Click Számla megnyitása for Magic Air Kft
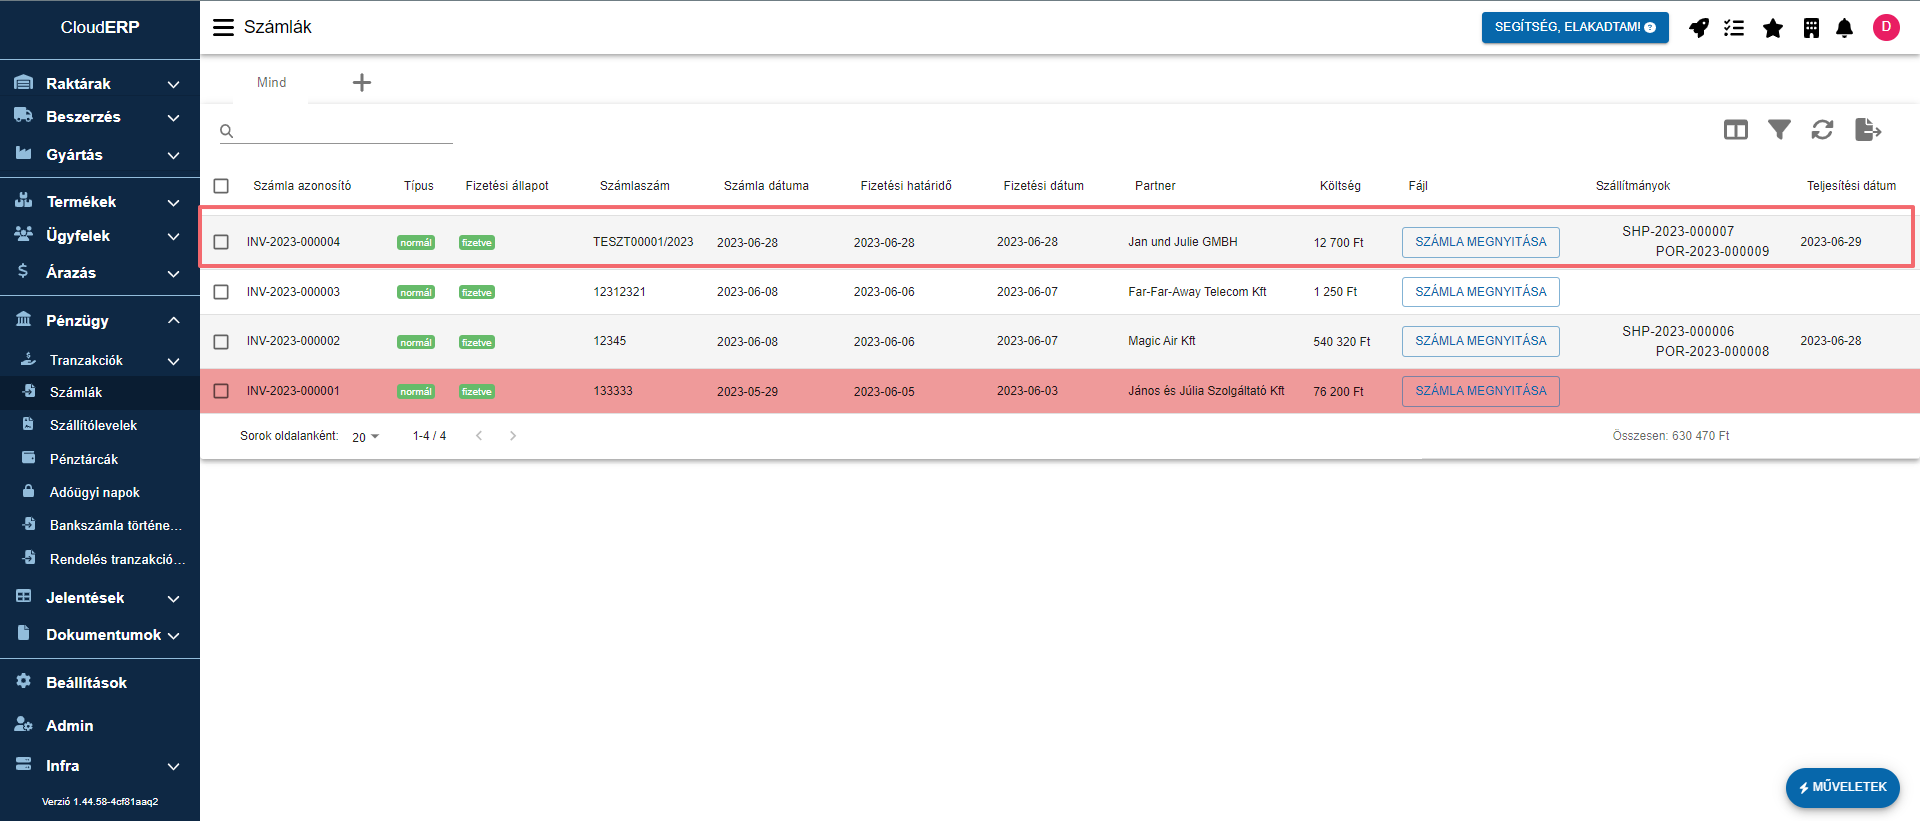This screenshot has height=821, width=1920. tap(1480, 341)
